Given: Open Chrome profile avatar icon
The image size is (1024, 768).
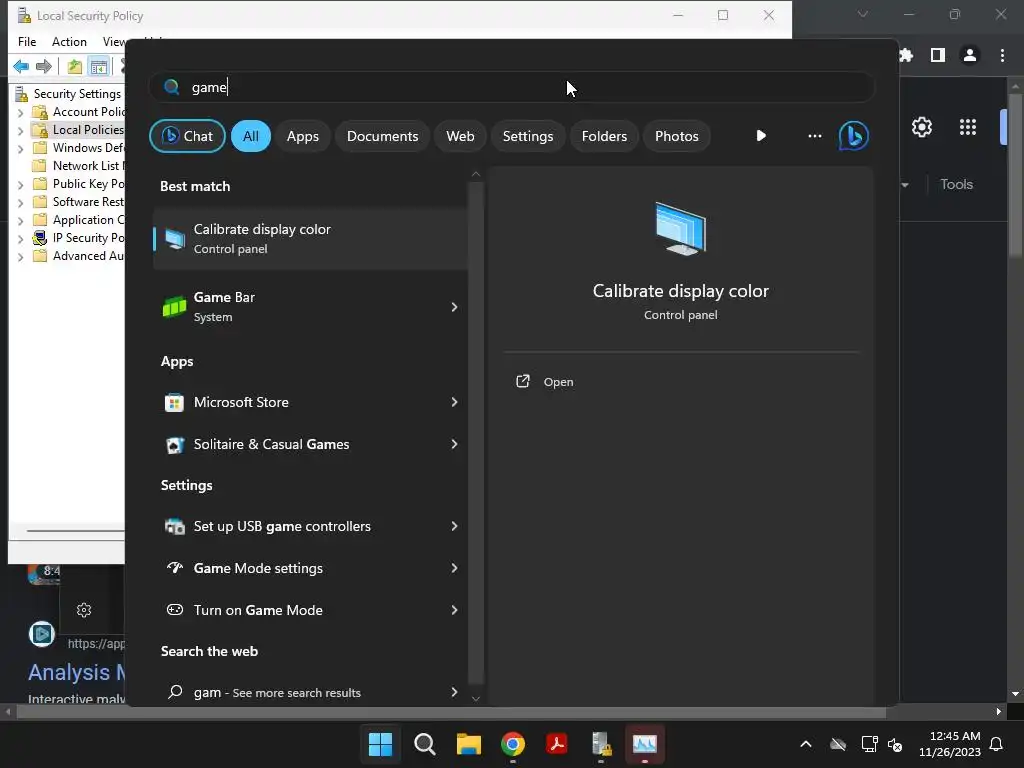Looking at the screenshot, I should (970, 56).
